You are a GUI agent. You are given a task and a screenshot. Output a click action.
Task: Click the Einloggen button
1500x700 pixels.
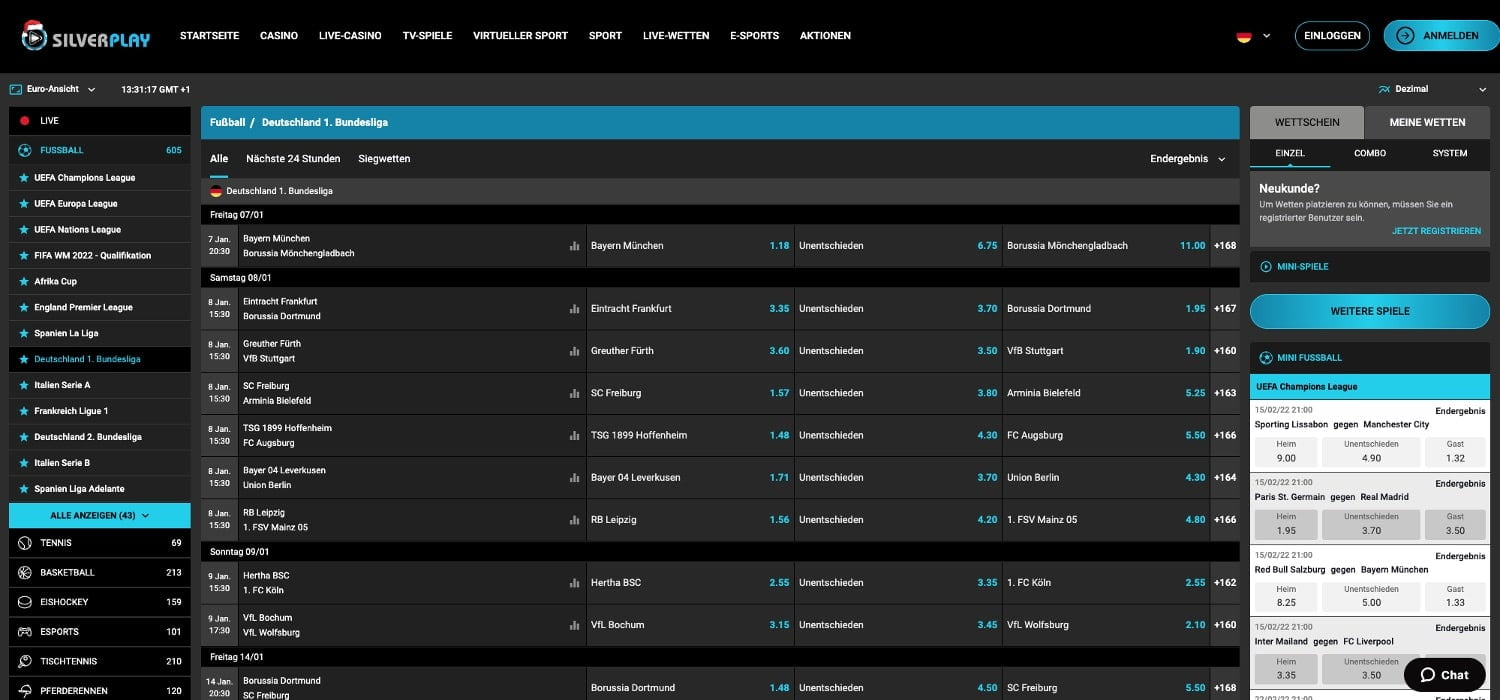(1332, 36)
